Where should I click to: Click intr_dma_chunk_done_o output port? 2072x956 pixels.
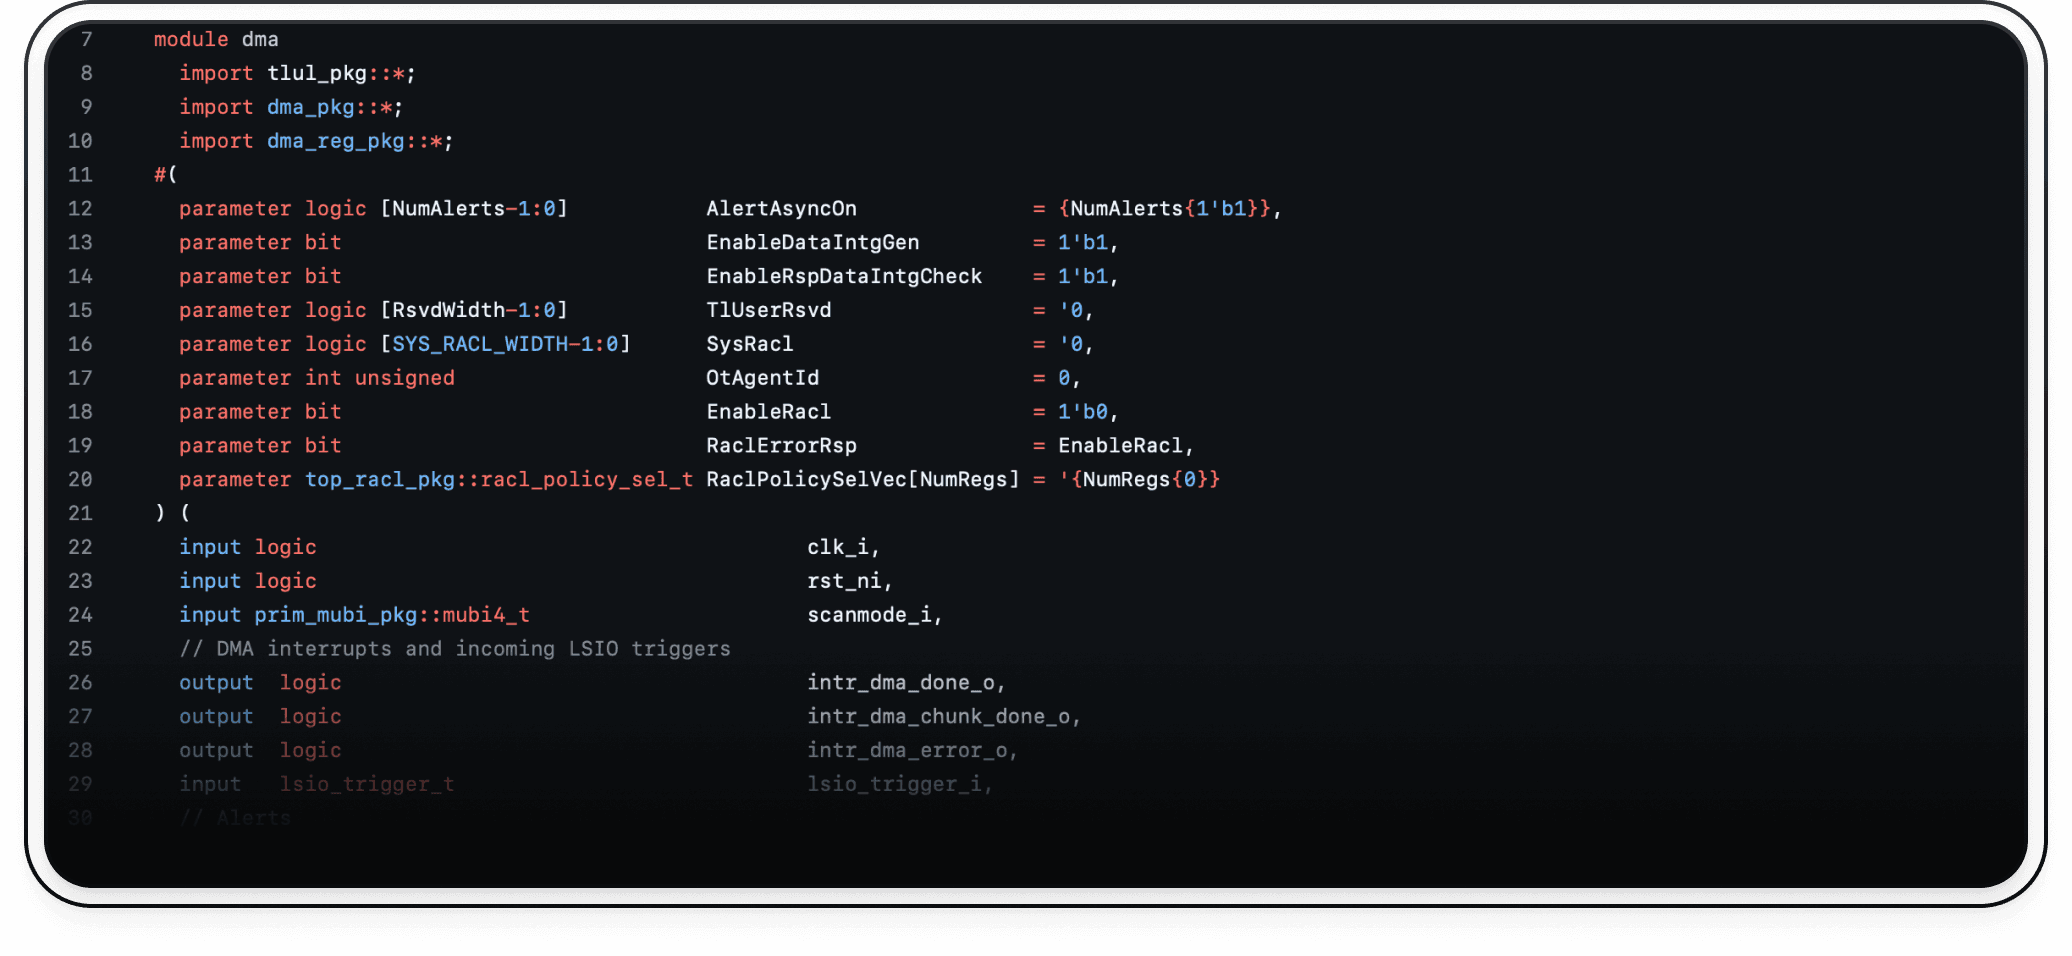tap(939, 717)
